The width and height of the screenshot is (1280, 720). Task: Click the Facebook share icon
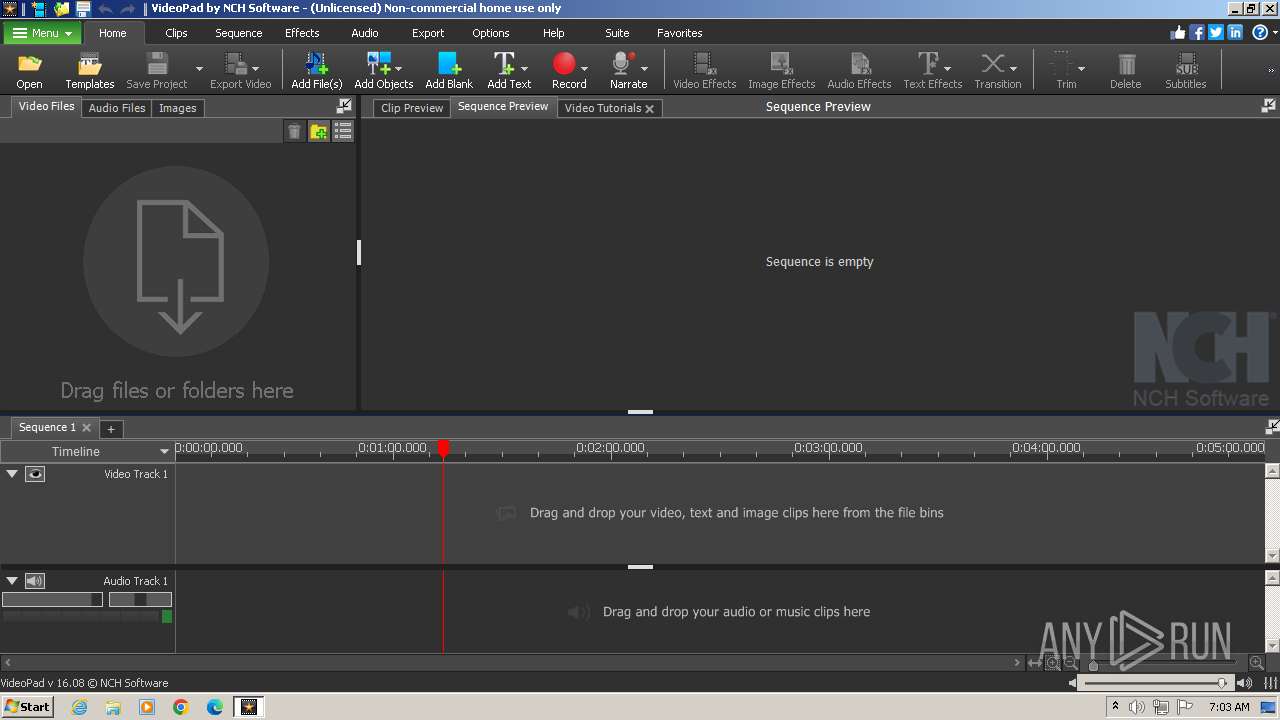point(1197,32)
